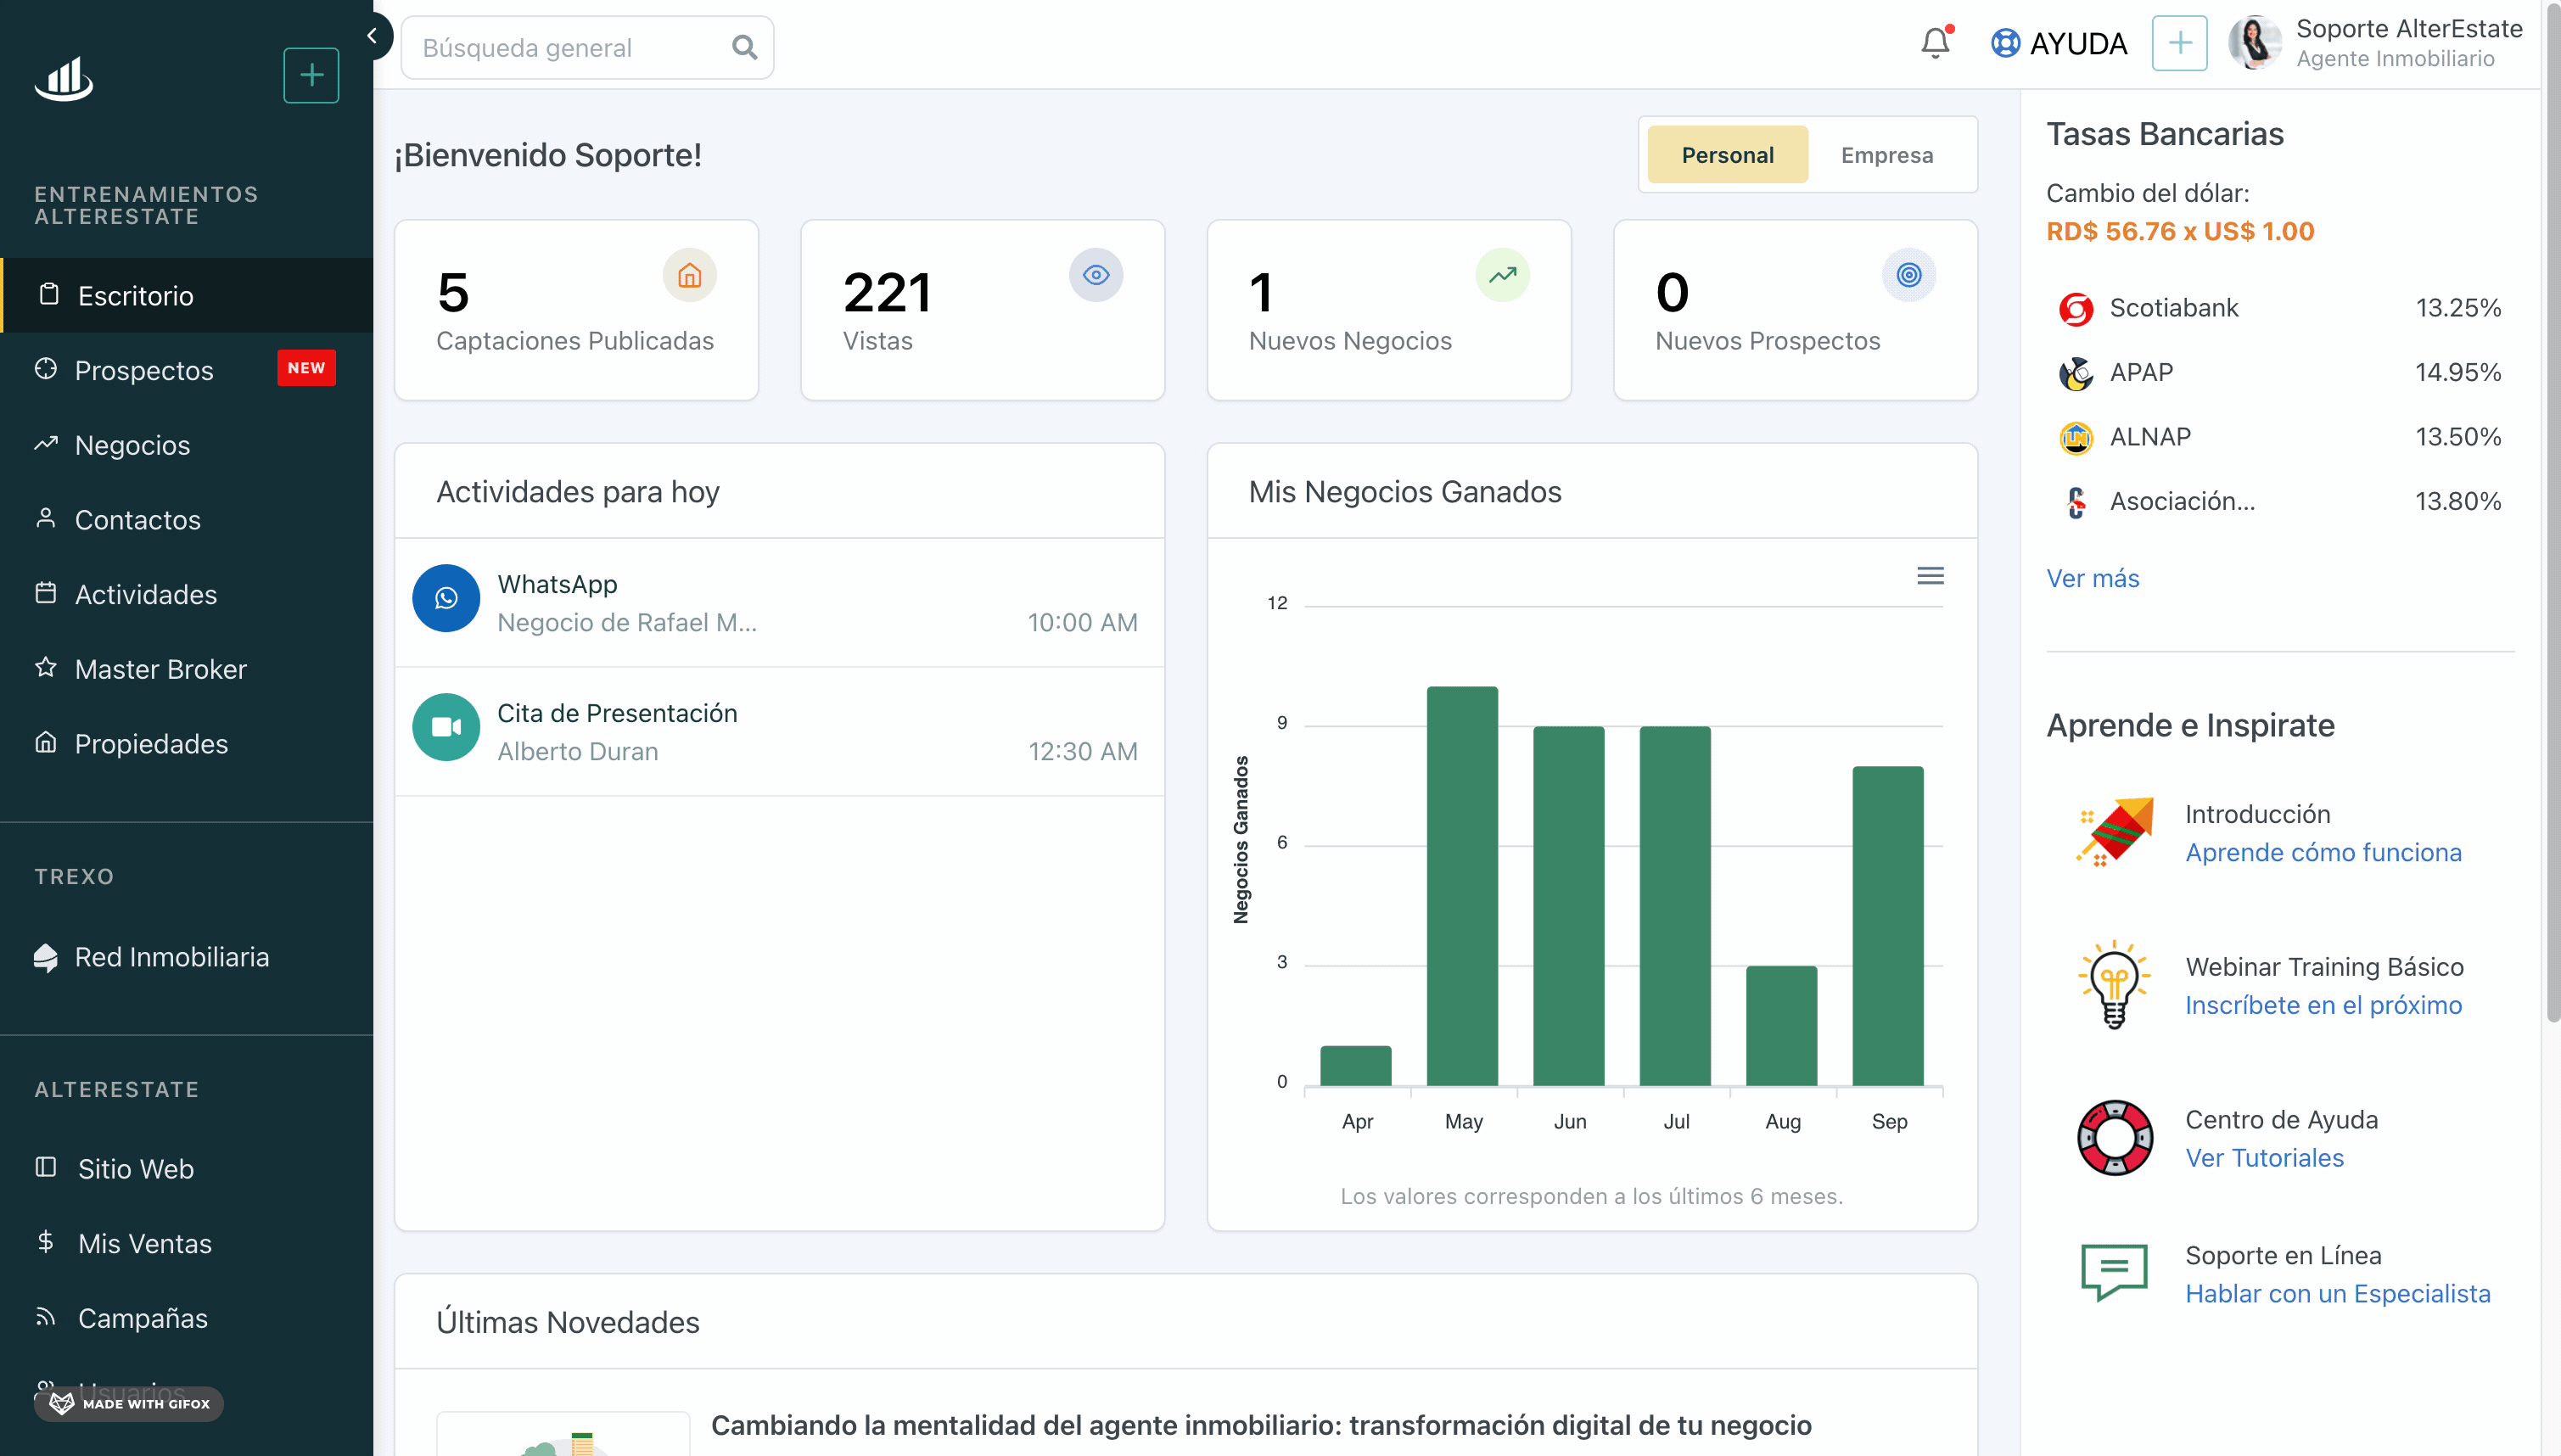Click the eye icon on Vistas card

coord(1096,275)
